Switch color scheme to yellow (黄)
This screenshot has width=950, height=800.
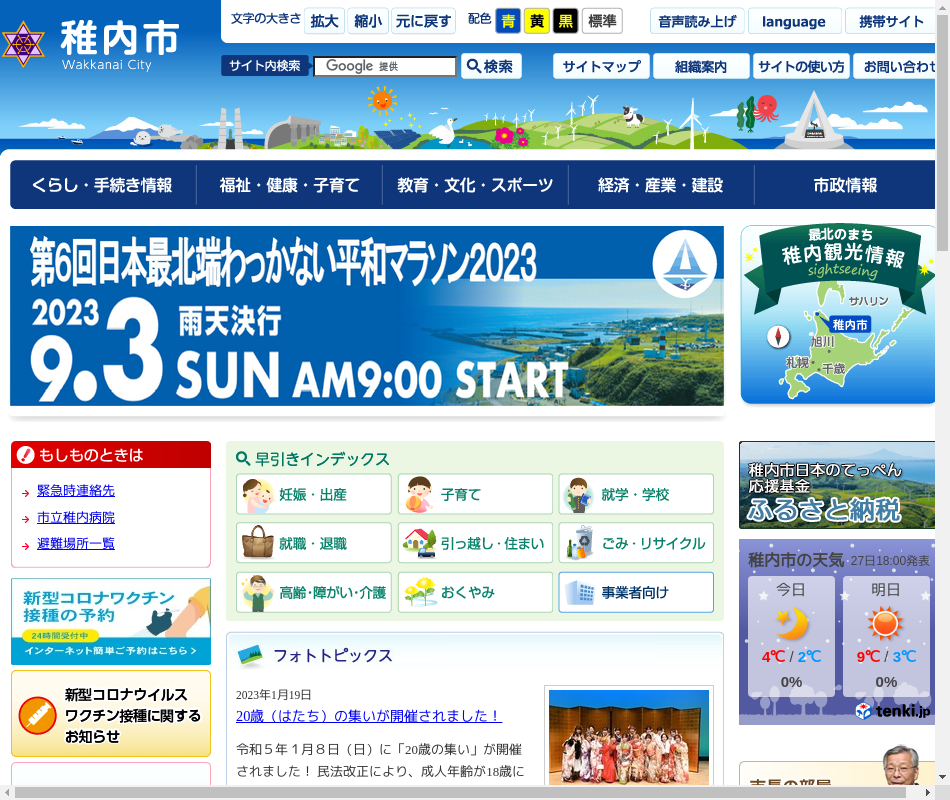537,21
